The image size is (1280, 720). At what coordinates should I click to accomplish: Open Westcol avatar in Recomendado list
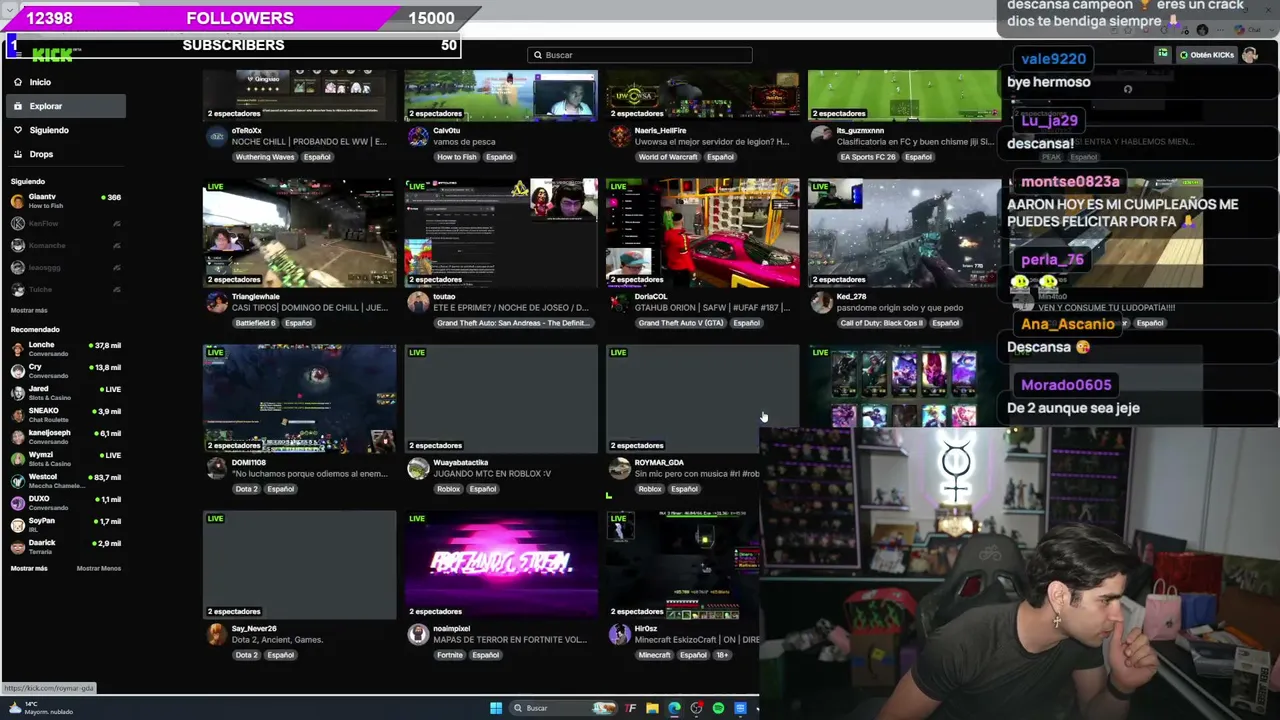click(x=17, y=481)
